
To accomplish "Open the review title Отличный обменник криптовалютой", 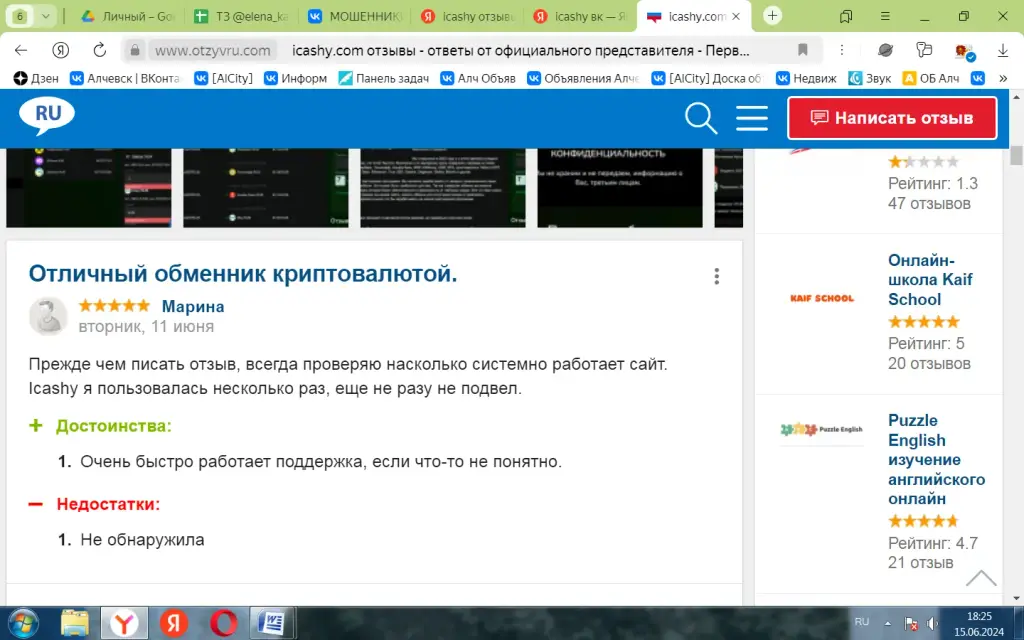I will pyautogui.click(x=243, y=274).
